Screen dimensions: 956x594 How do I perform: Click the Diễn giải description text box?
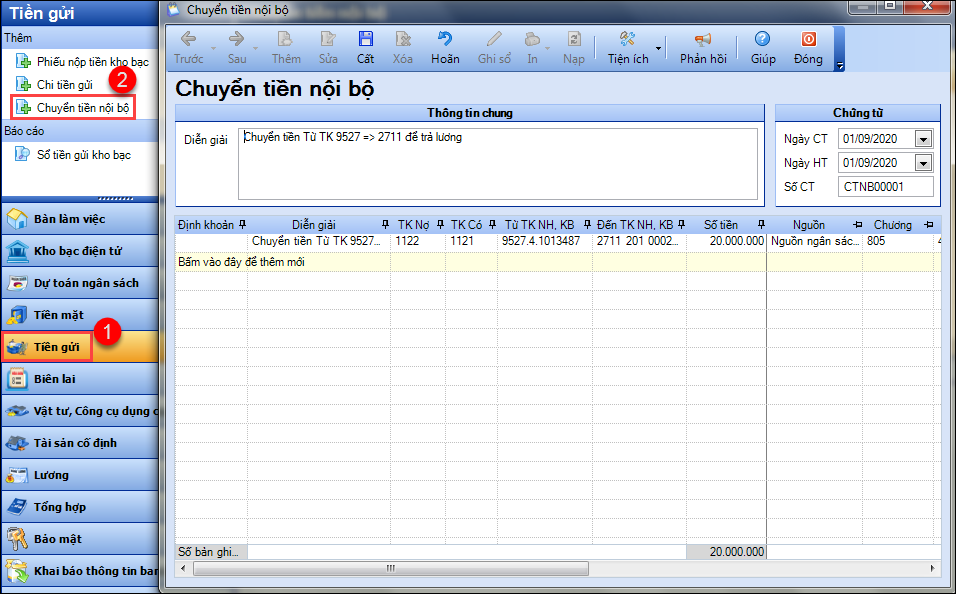pos(498,163)
